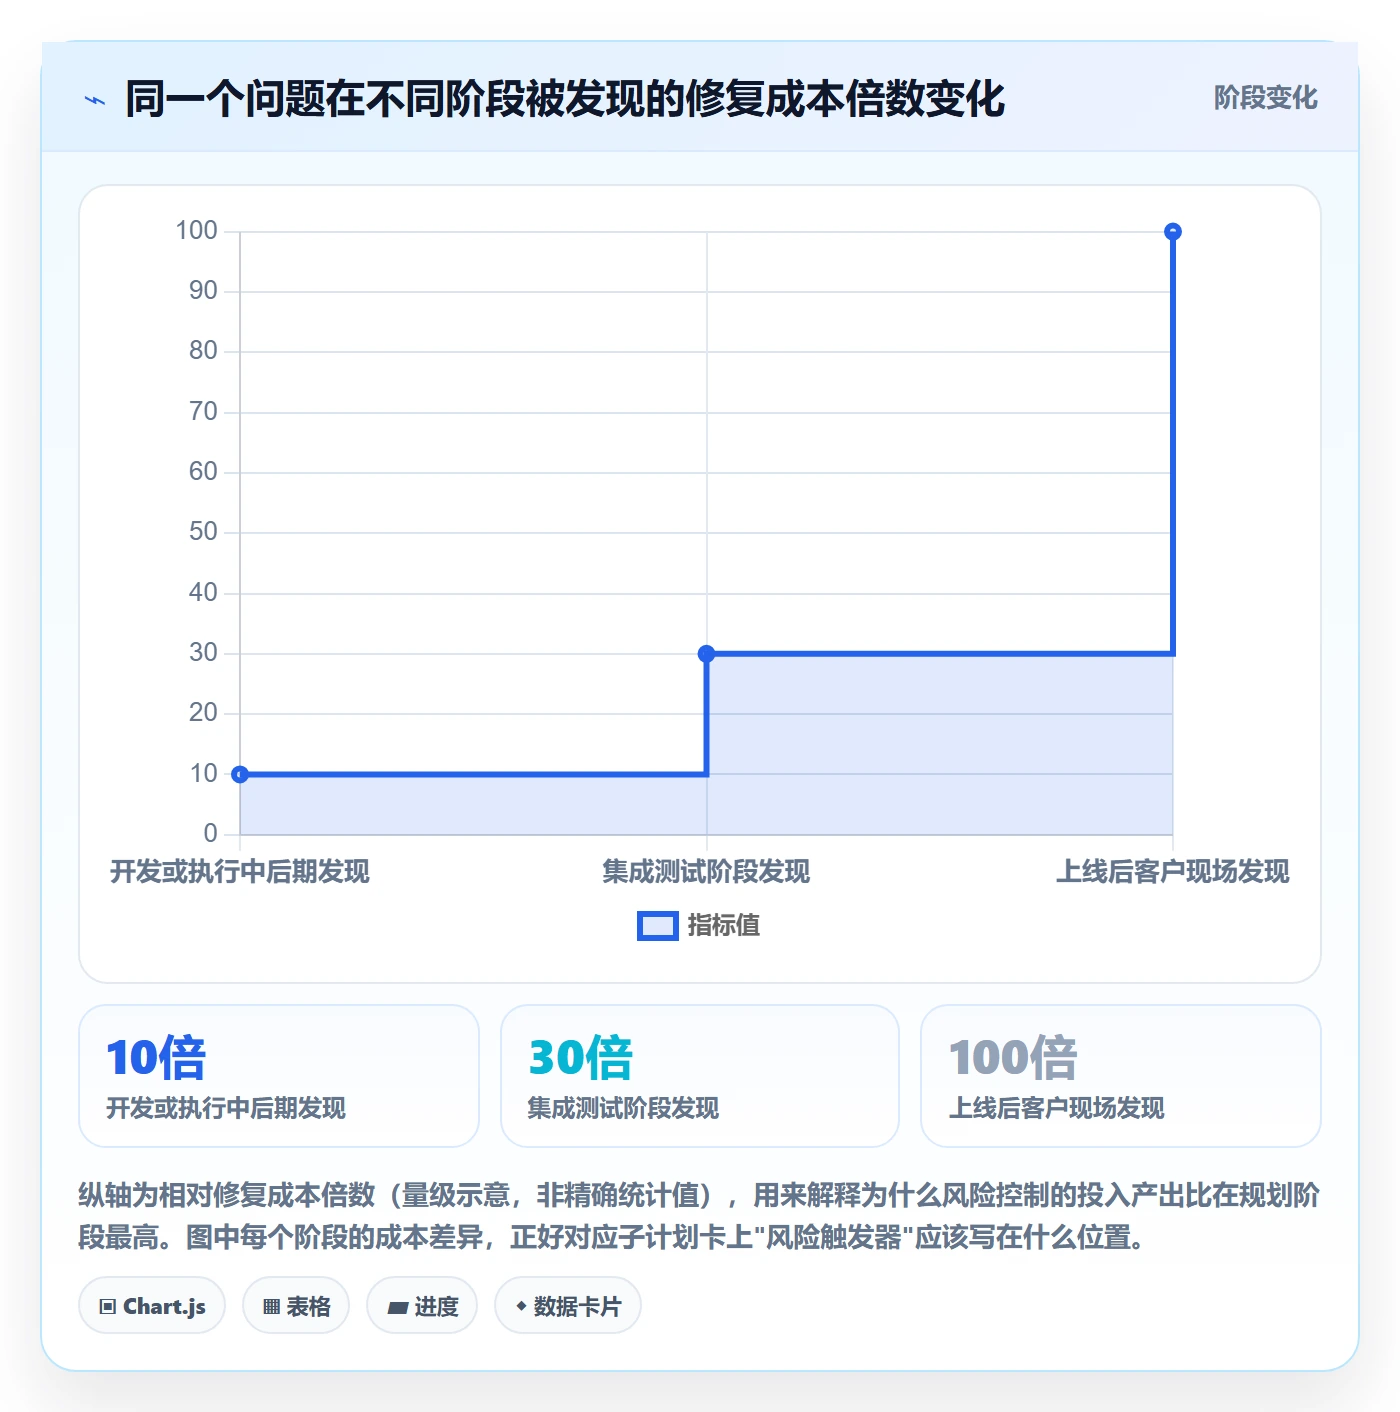
Task: Click the y-axis tick label 50
Action: [x=203, y=532]
